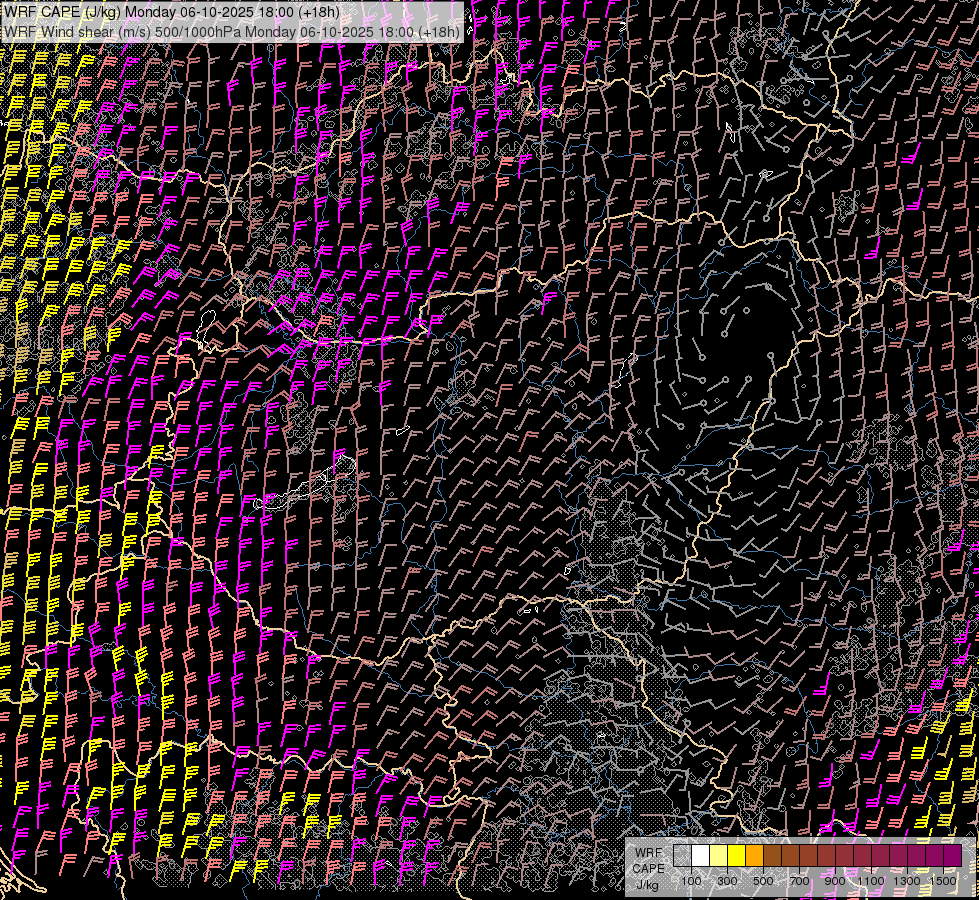Click the stippled gray first legend swatch
Viewport: 979px width, 900px height.
(682, 856)
